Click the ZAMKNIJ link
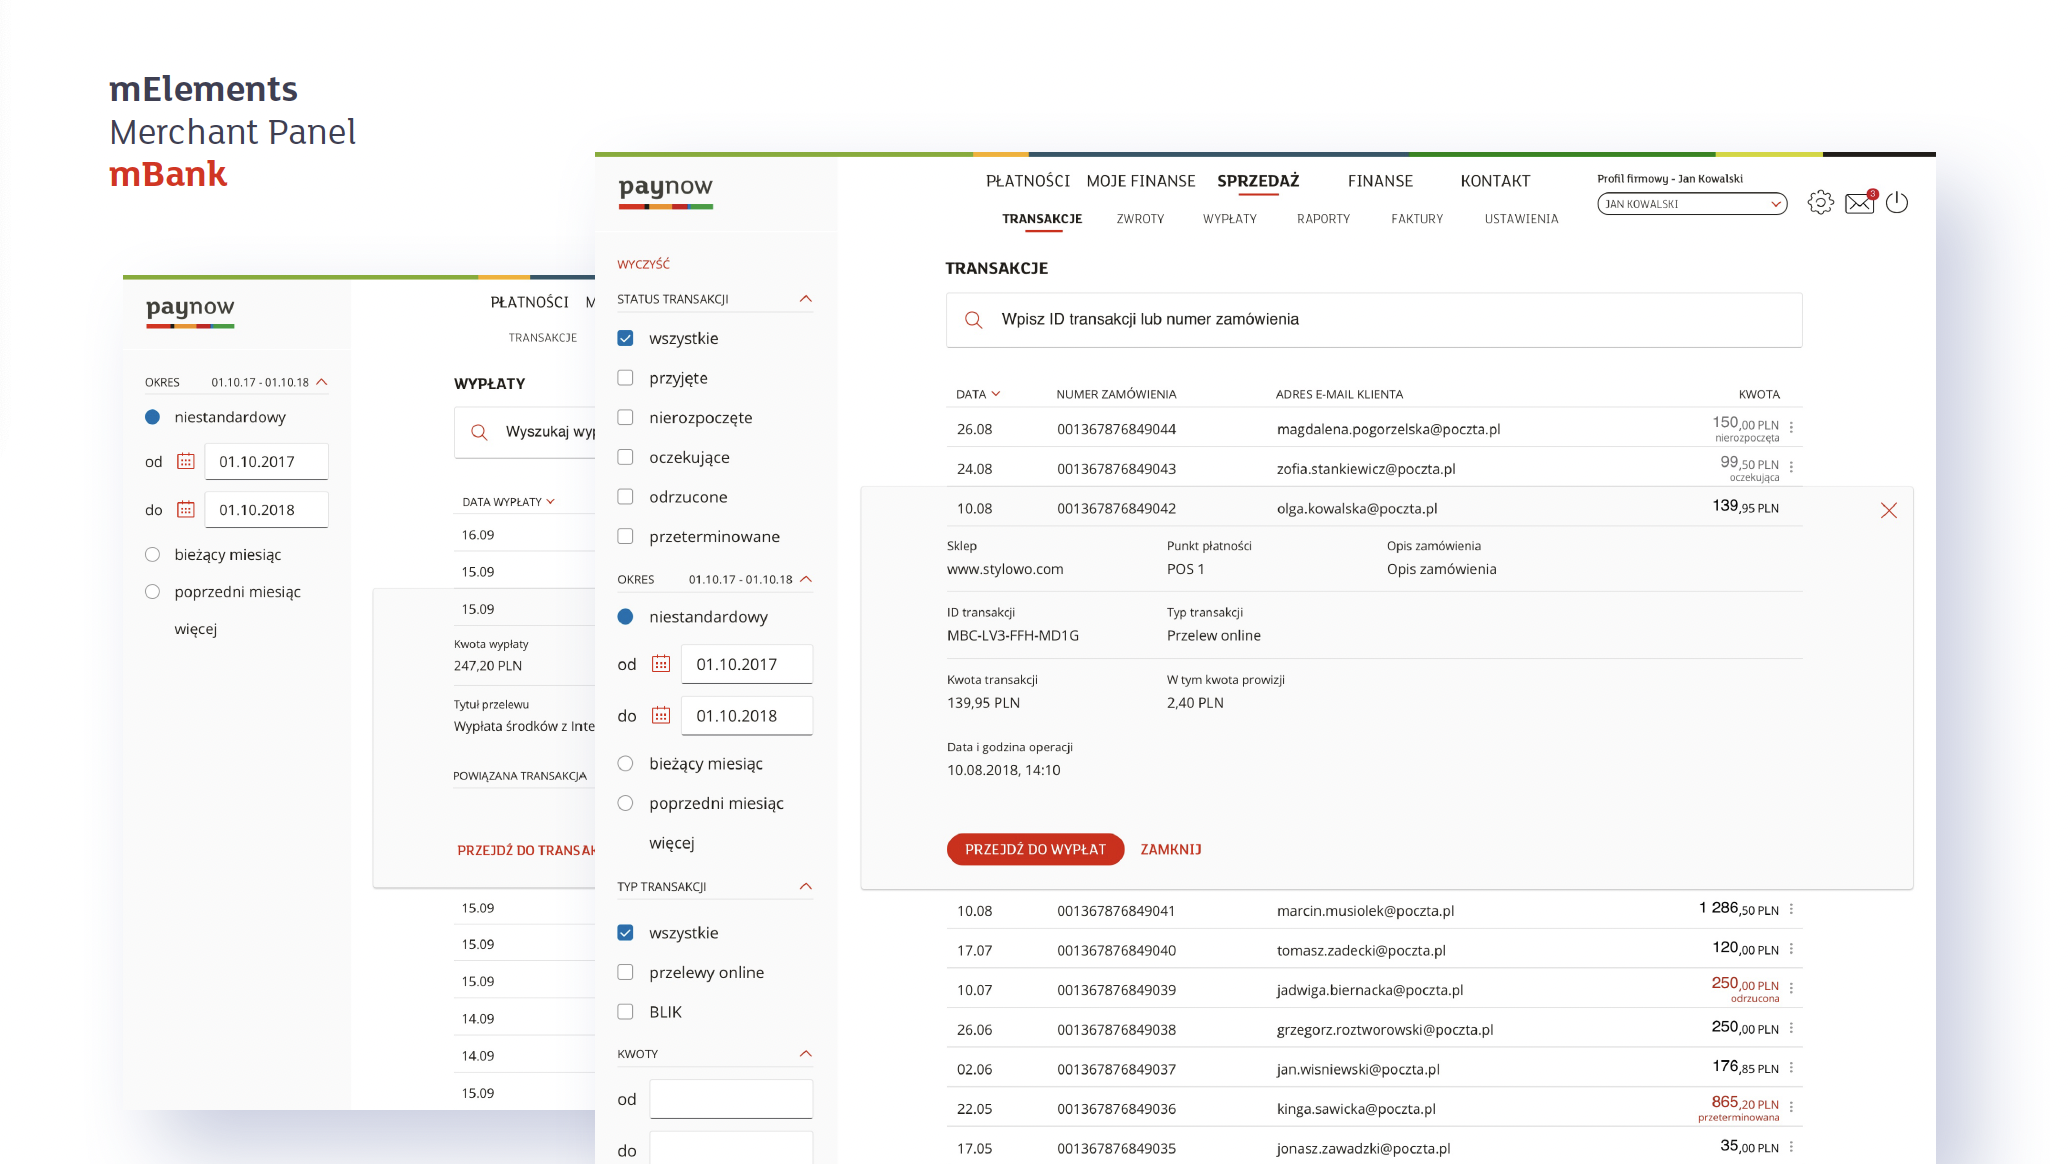The height and width of the screenshot is (1164, 2072). click(x=1171, y=849)
